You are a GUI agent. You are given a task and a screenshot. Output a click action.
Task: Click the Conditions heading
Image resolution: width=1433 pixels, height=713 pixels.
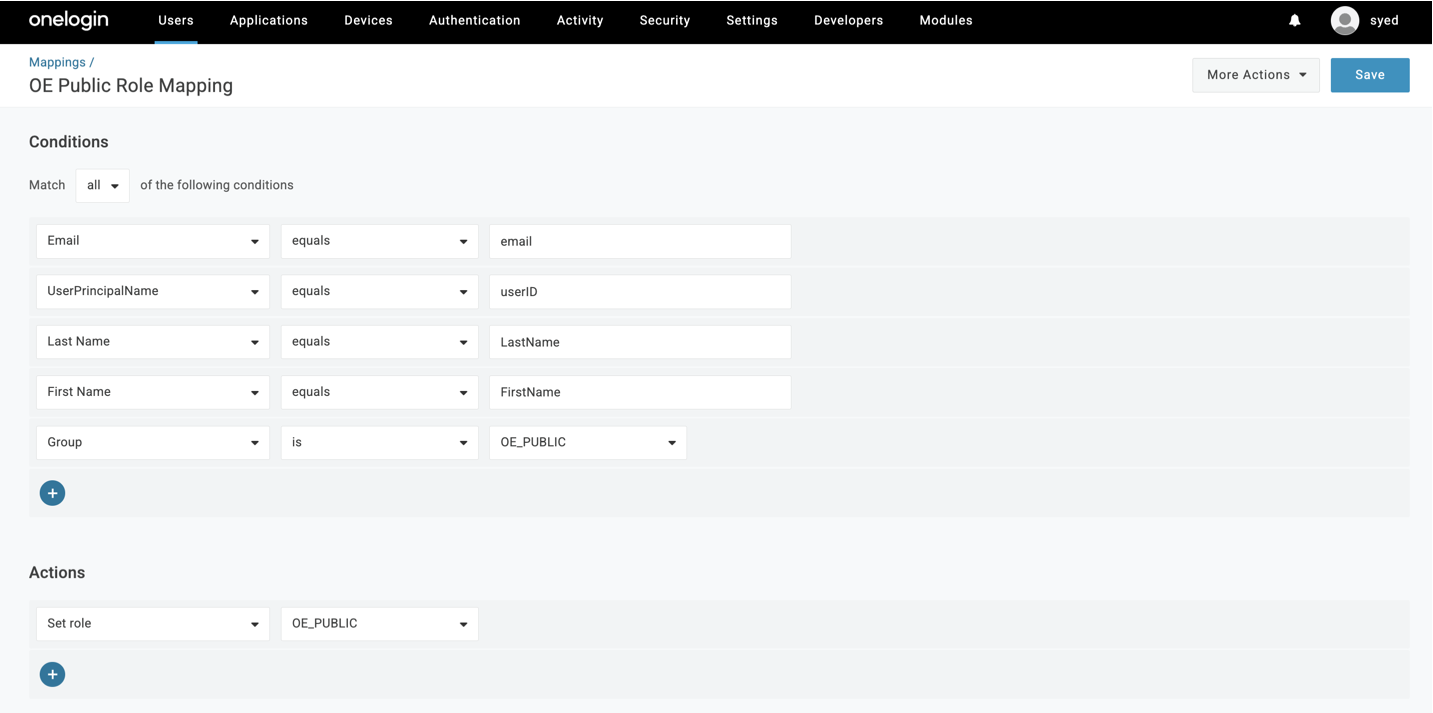[x=68, y=142]
